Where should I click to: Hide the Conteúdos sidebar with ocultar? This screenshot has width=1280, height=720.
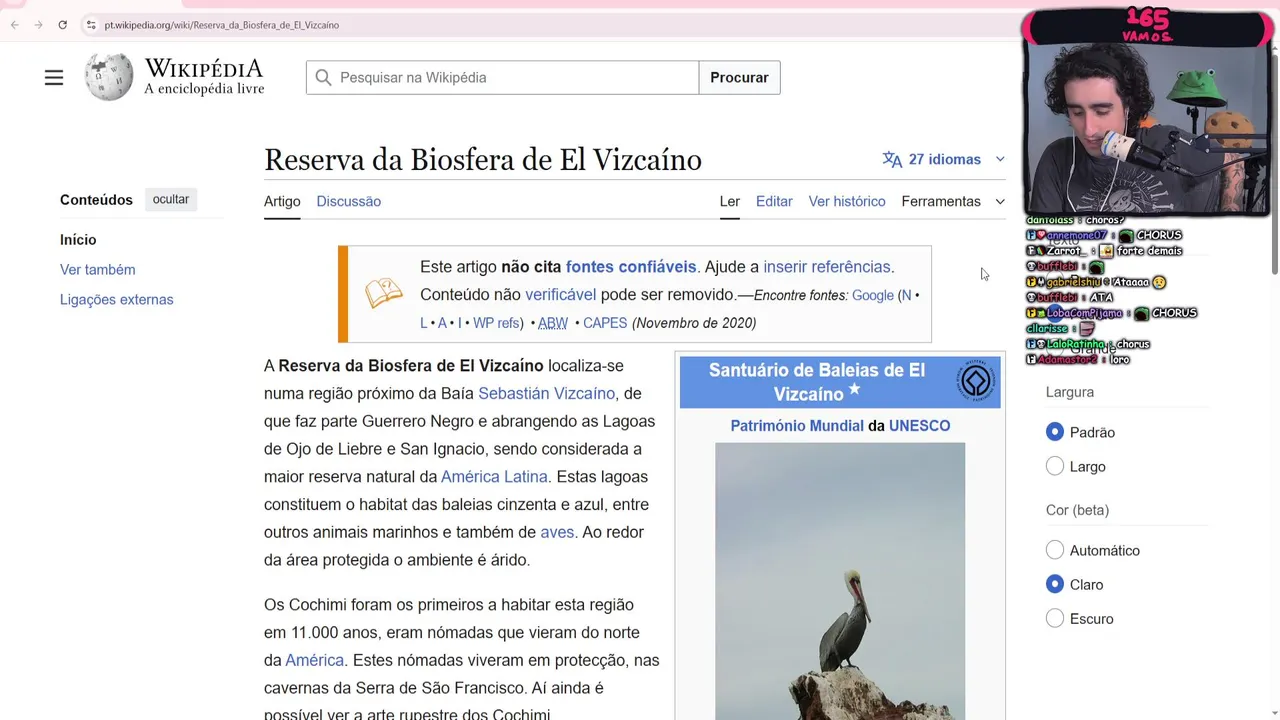[170, 199]
